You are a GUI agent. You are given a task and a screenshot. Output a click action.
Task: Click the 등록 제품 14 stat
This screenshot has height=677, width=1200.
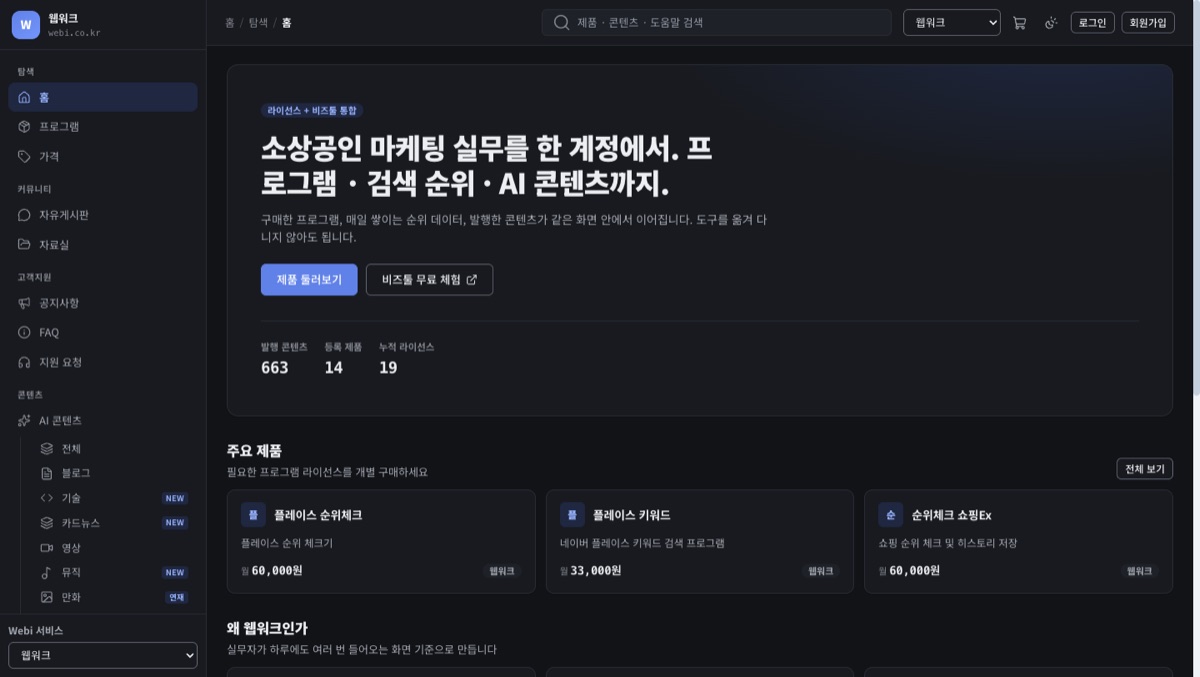tap(343, 358)
